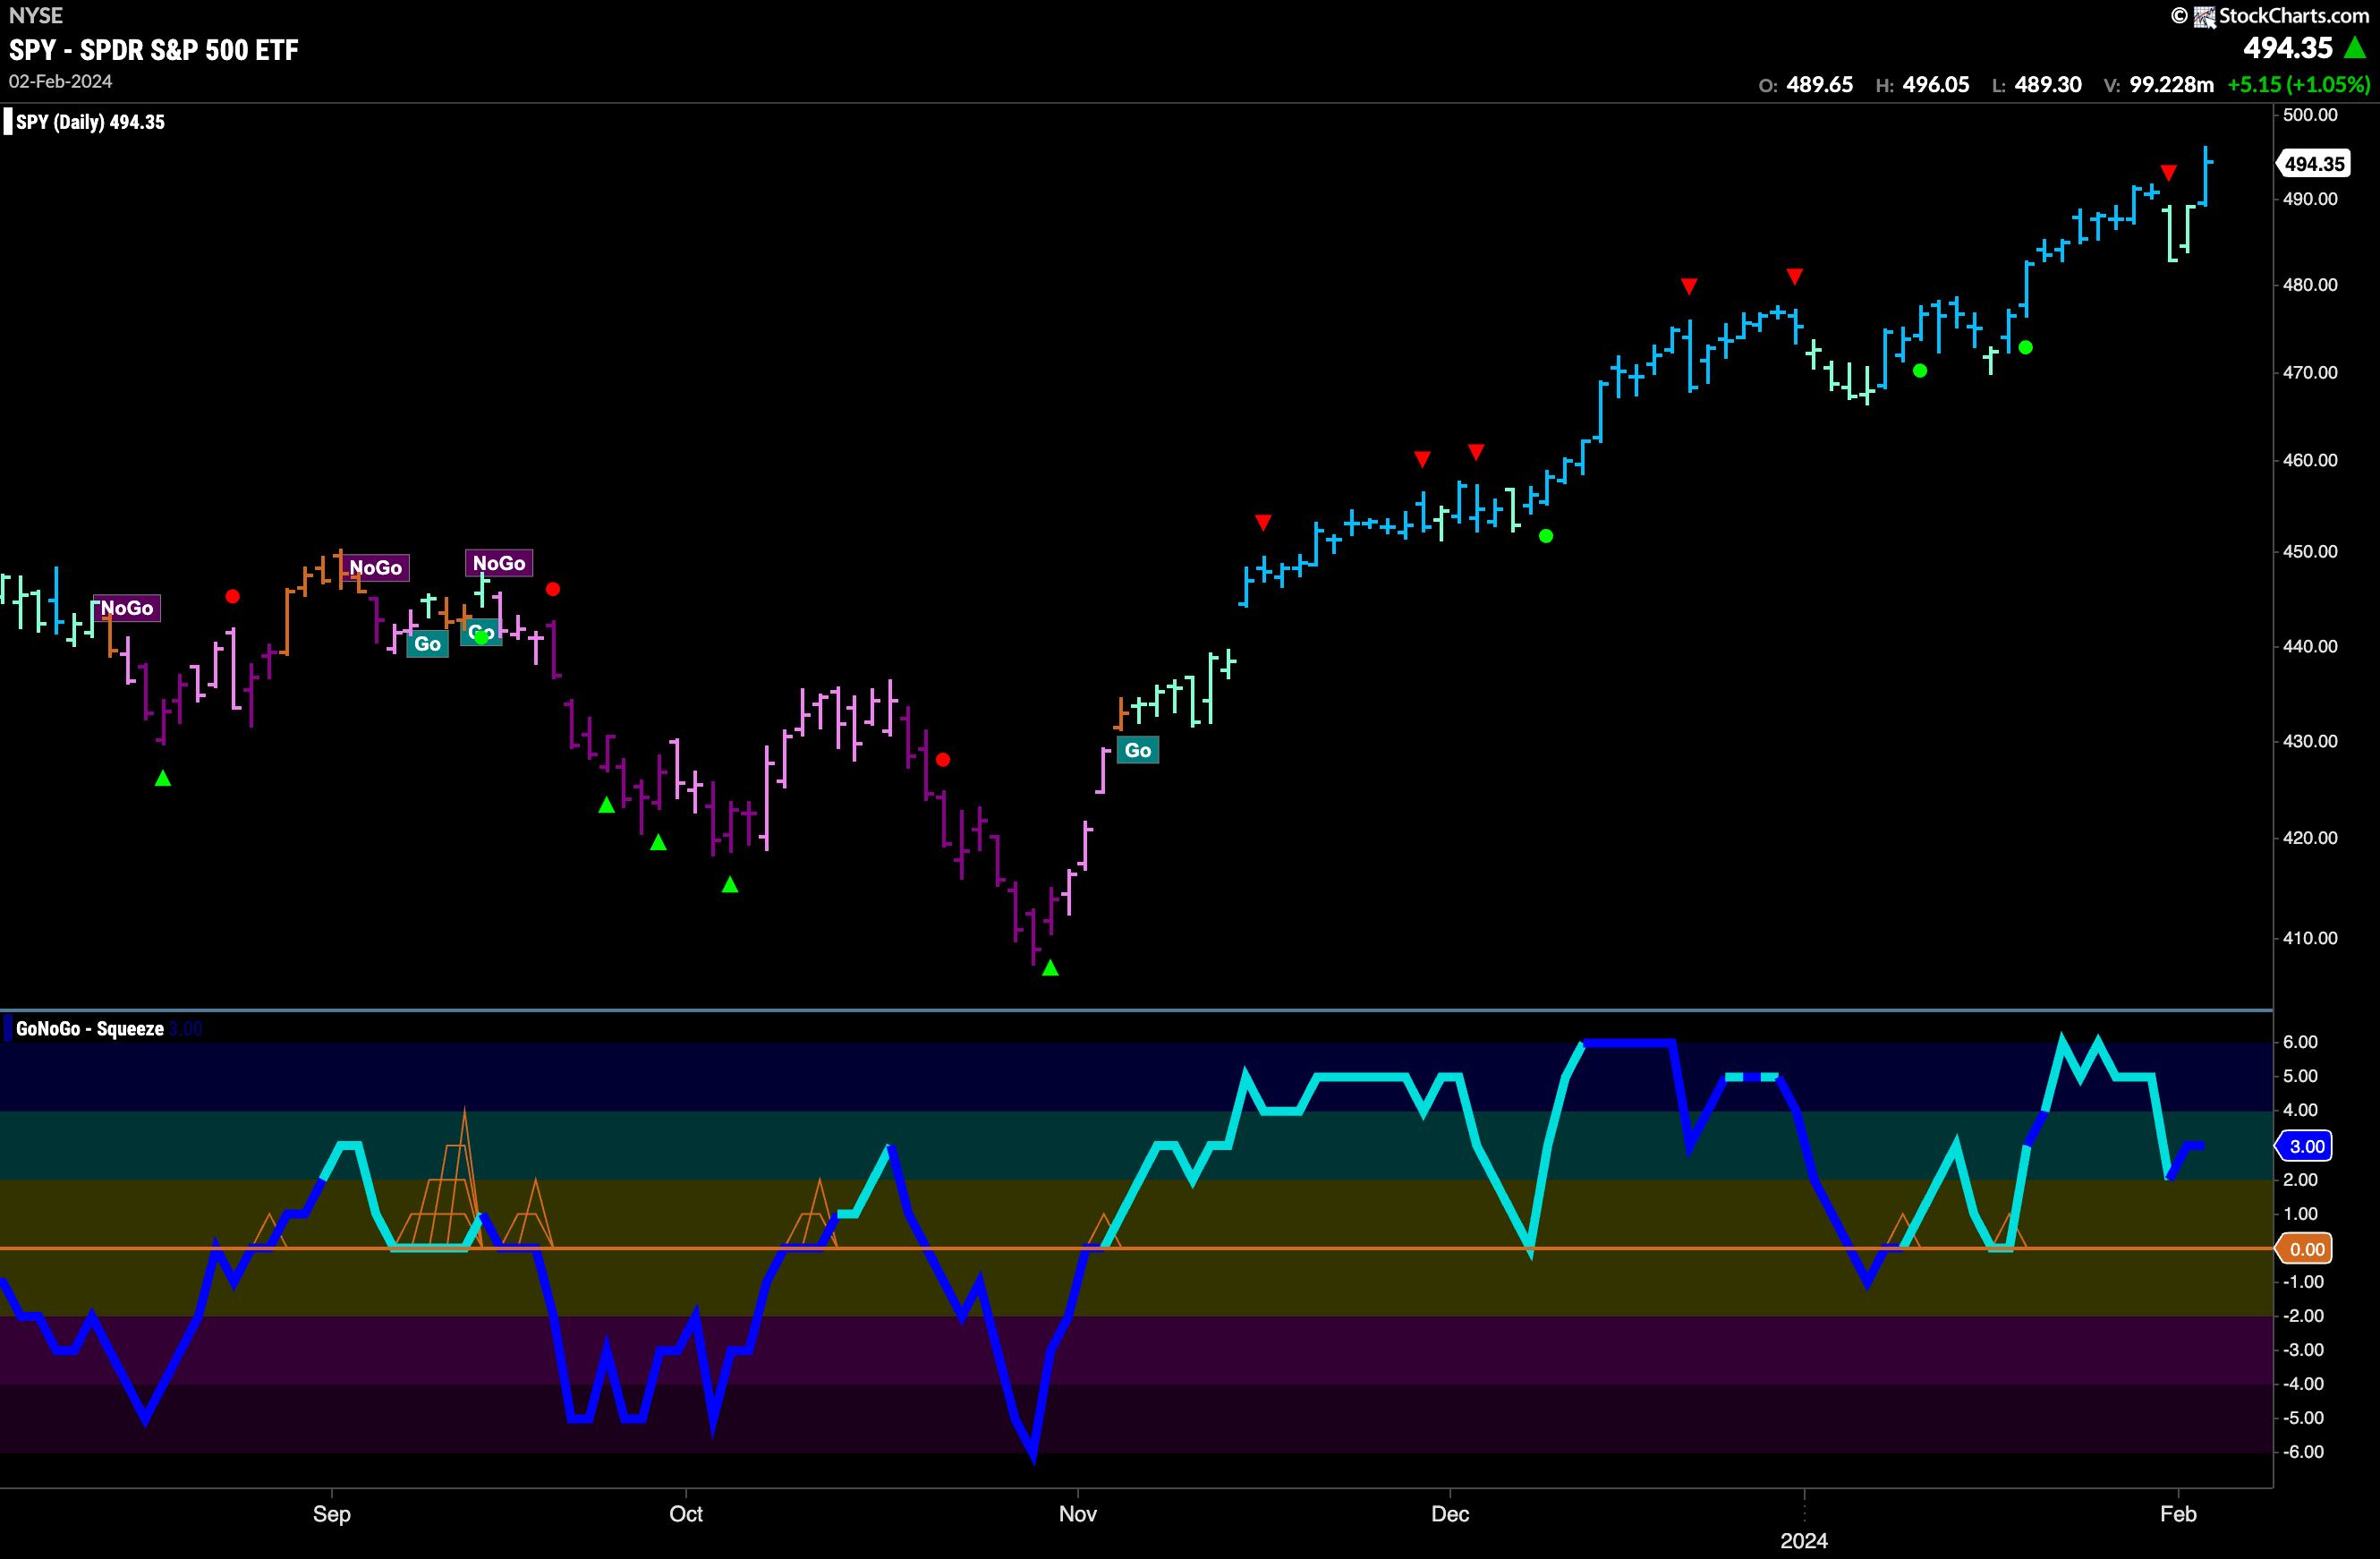2380x1559 pixels.
Task: Click the green triangle under August low
Action: pos(163,778)
